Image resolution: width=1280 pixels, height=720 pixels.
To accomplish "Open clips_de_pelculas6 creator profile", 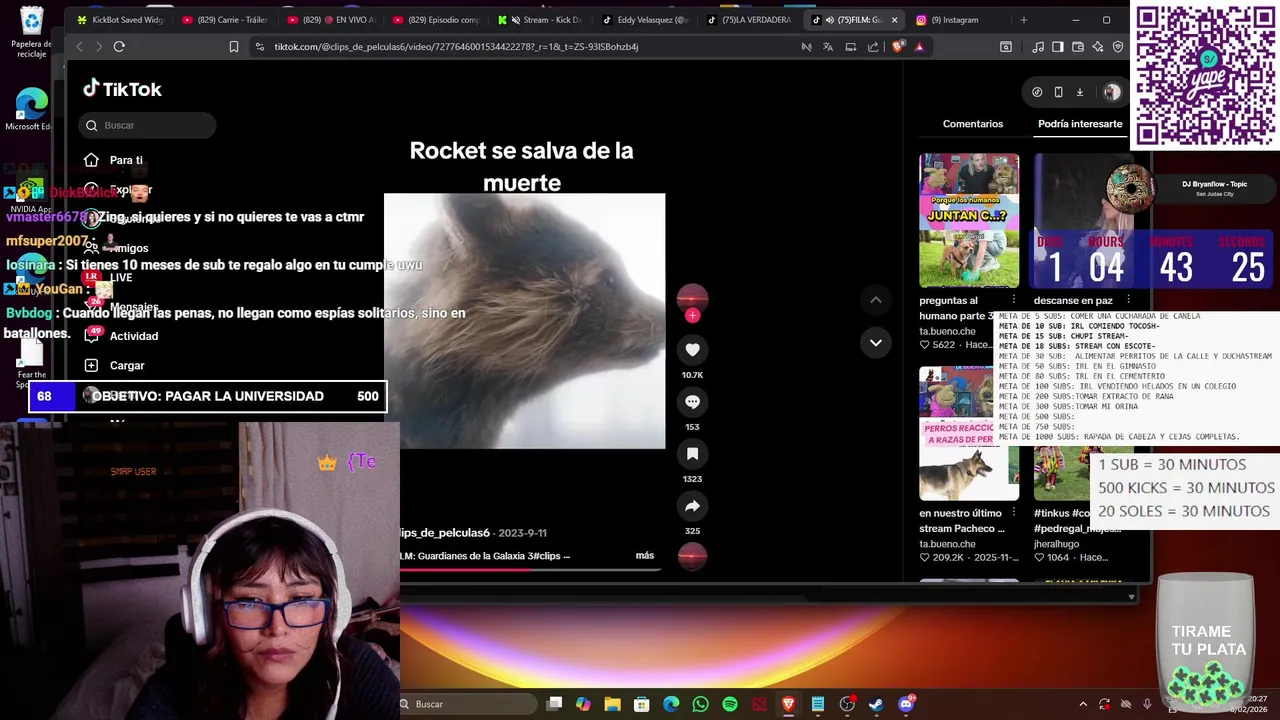I will tap(445, 533).
